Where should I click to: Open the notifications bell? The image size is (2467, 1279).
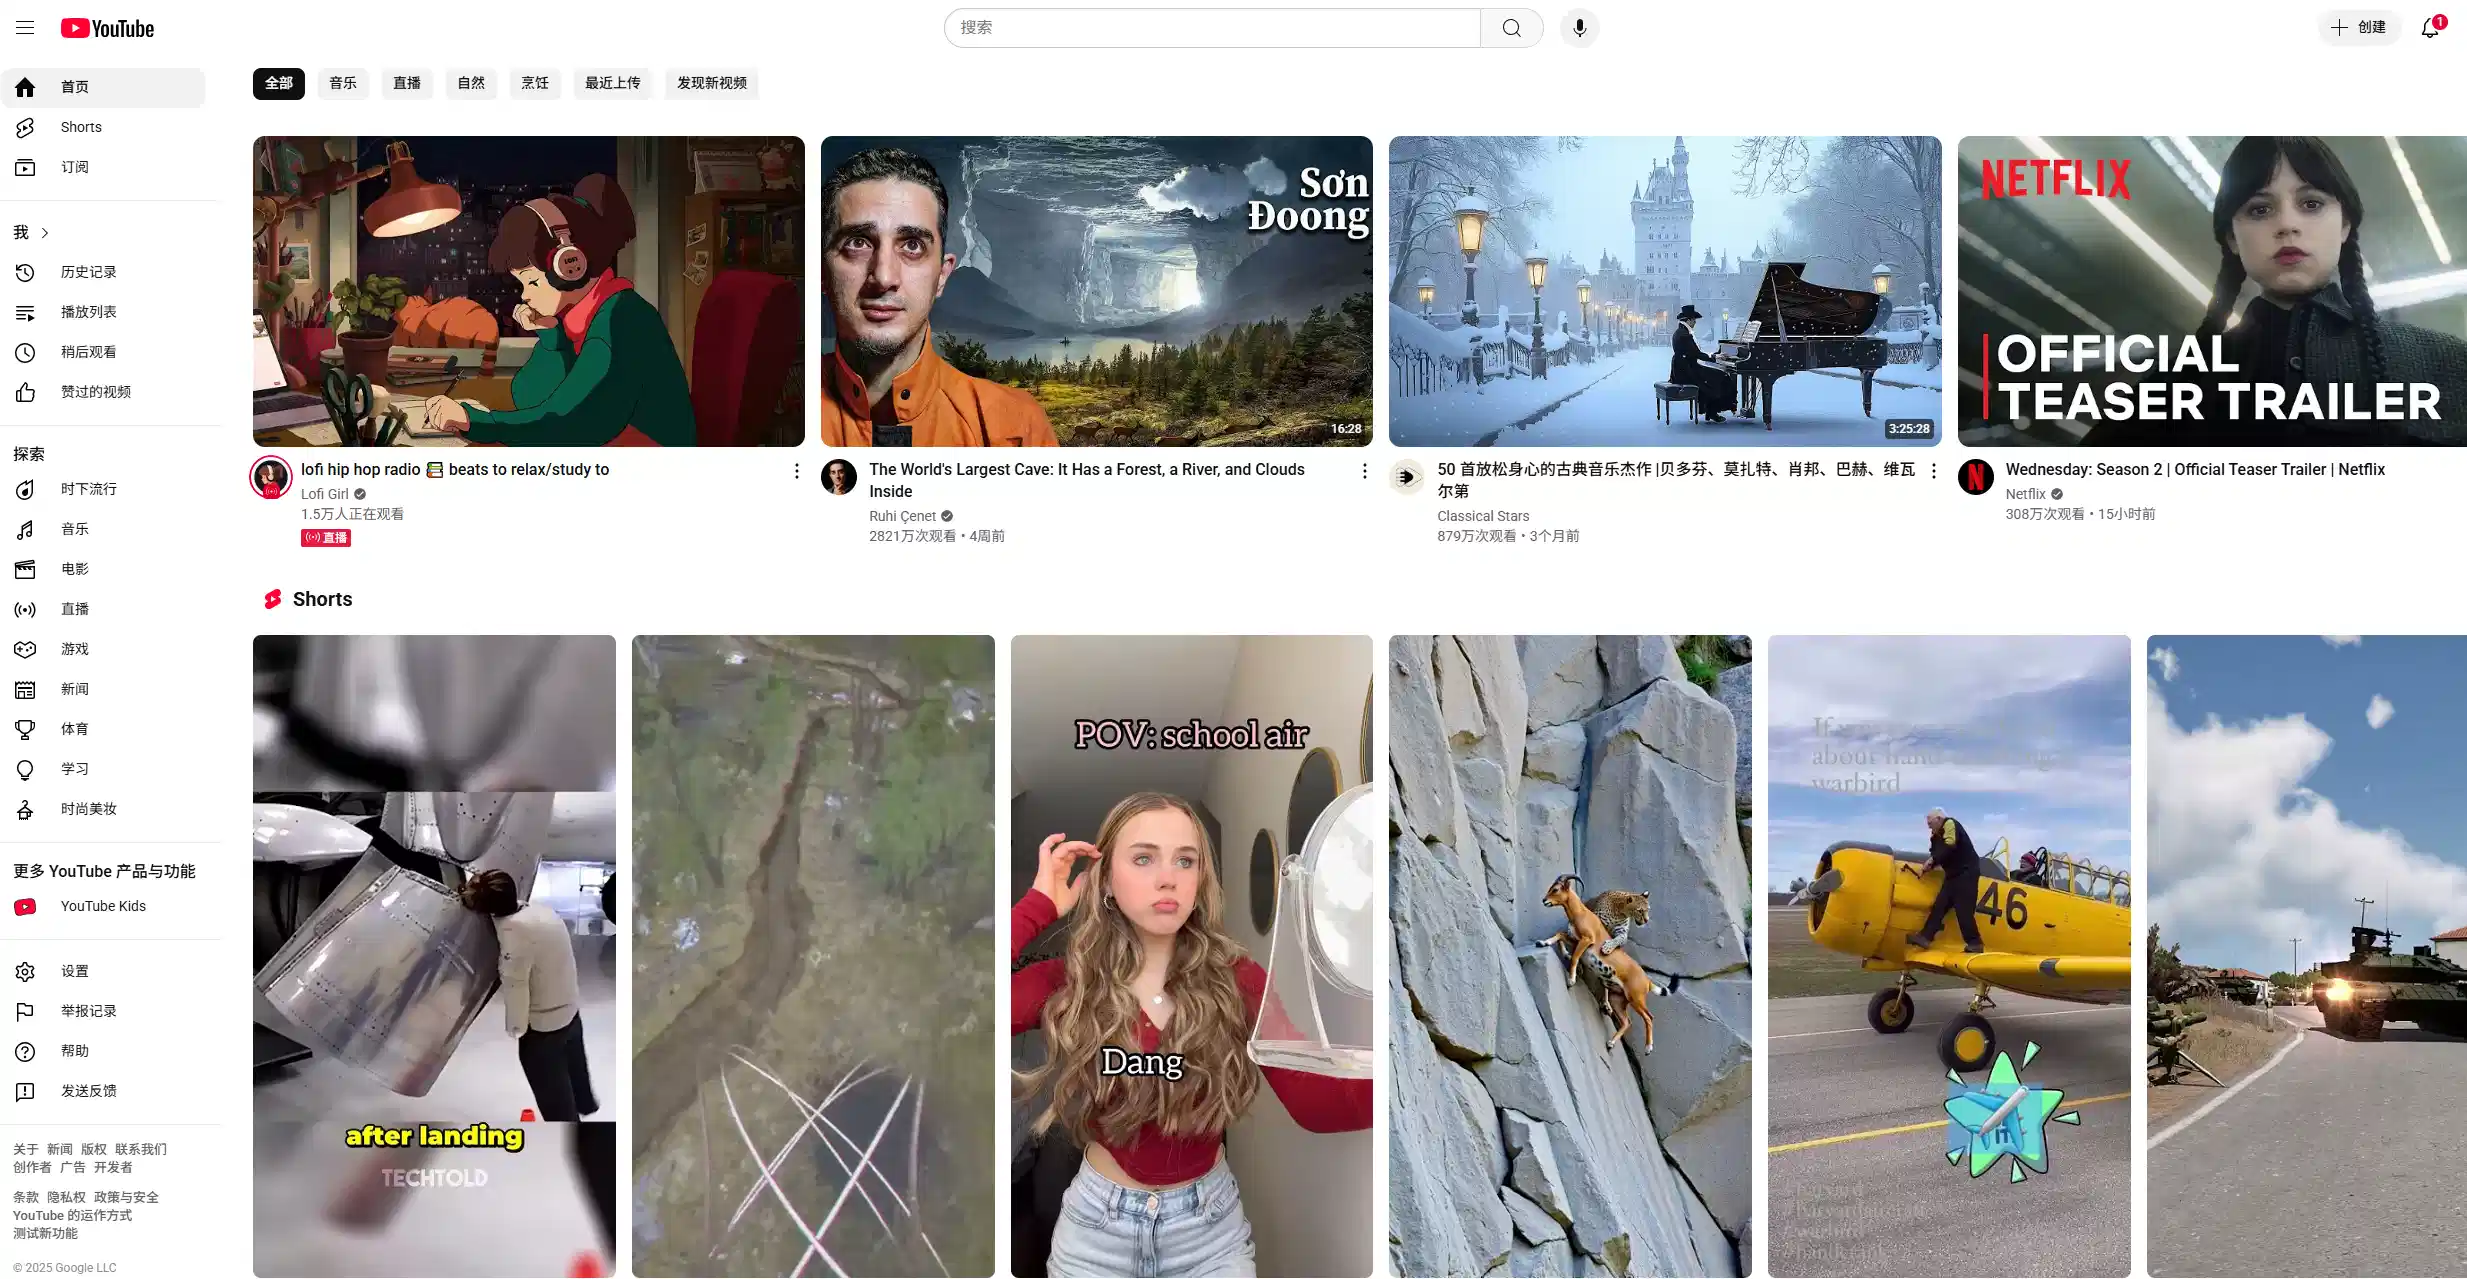click(x=2428, y=27)
